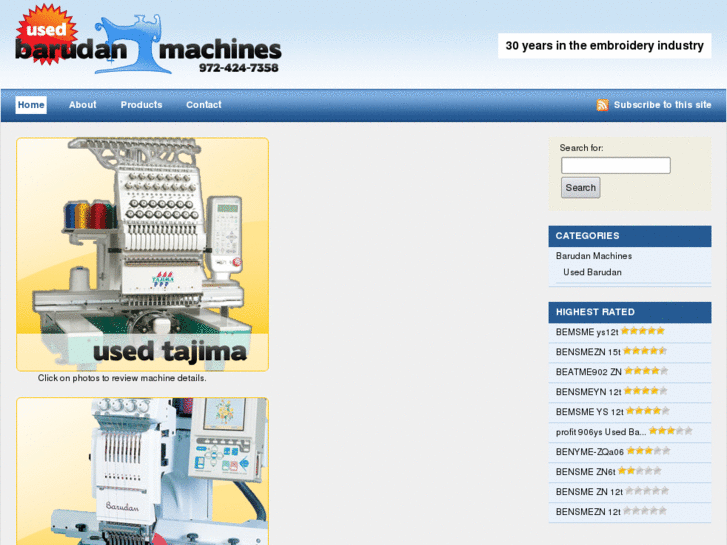Viewport: 727px width, 545px height.
Task: Click the Barudan machine photo
Action: pyautogui.click(x=142, y=471)
